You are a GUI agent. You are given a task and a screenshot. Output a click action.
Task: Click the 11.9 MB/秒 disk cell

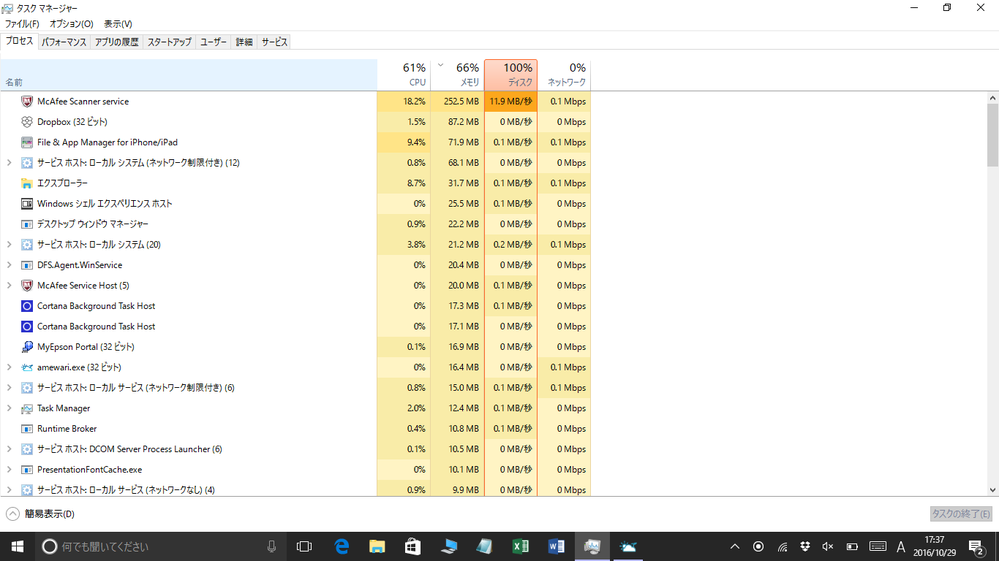[511, 101]
